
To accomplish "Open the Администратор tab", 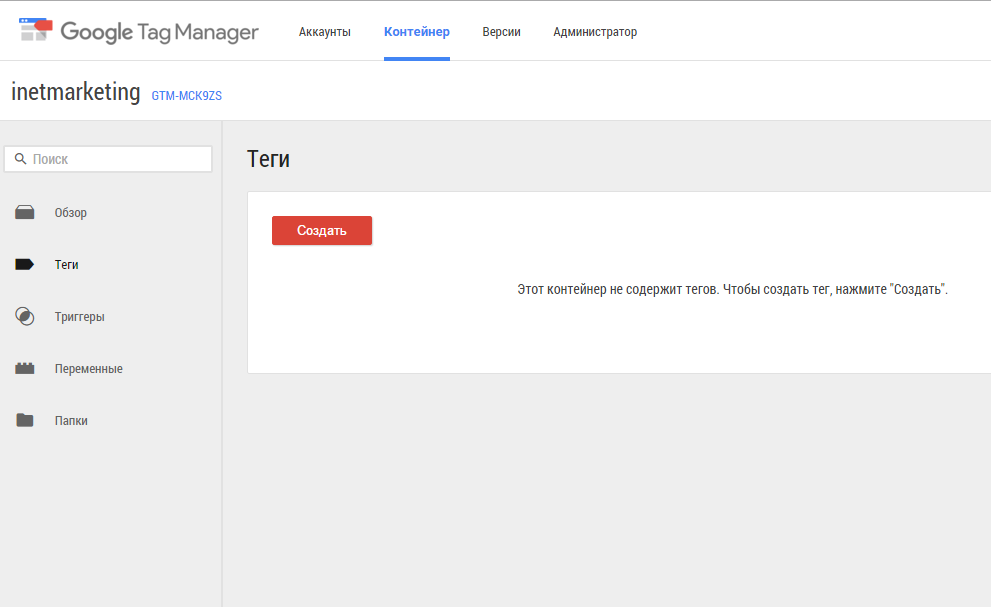I will [595, 32].
